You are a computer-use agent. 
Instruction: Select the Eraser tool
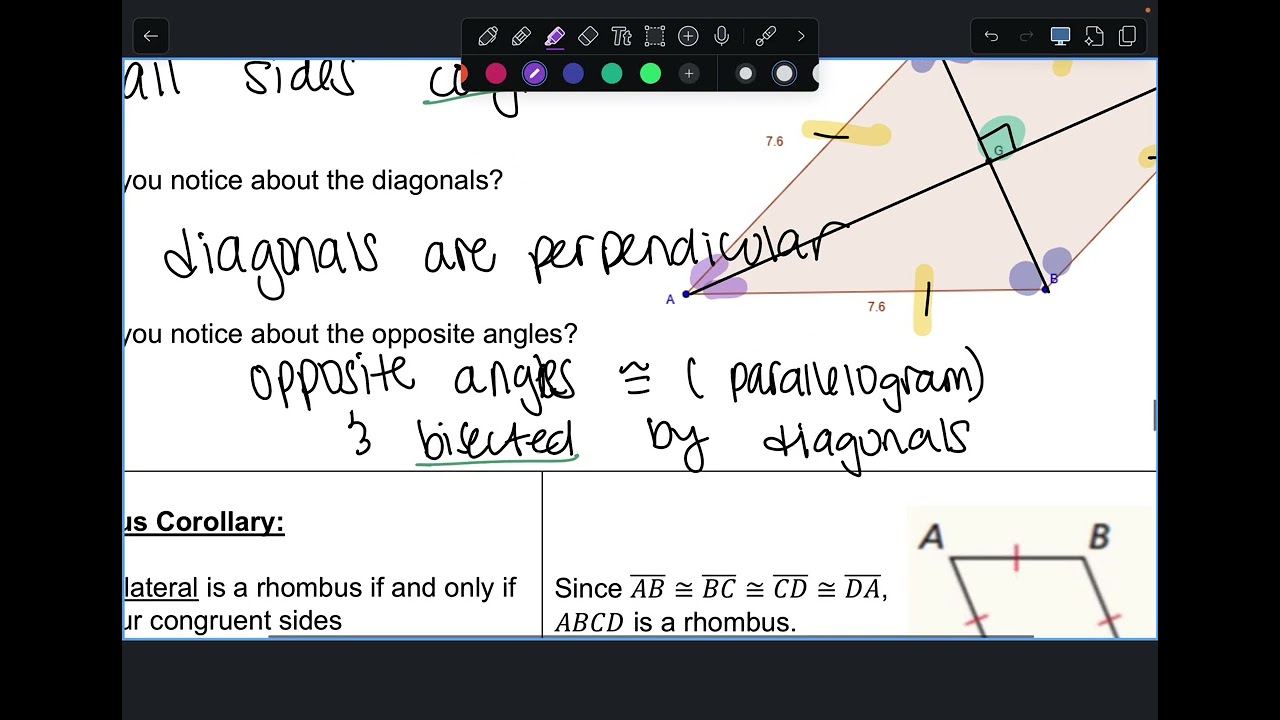coord(588,37)
